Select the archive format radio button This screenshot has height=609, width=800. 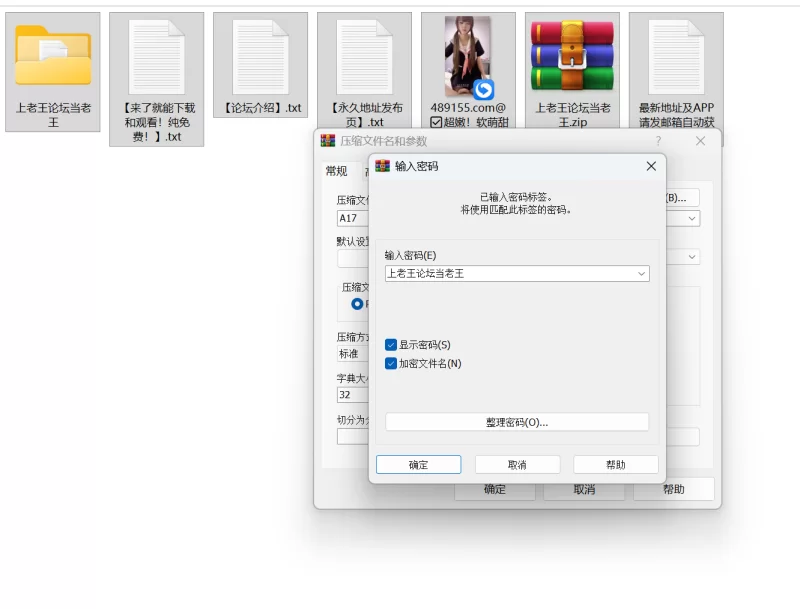pos(357,304)
